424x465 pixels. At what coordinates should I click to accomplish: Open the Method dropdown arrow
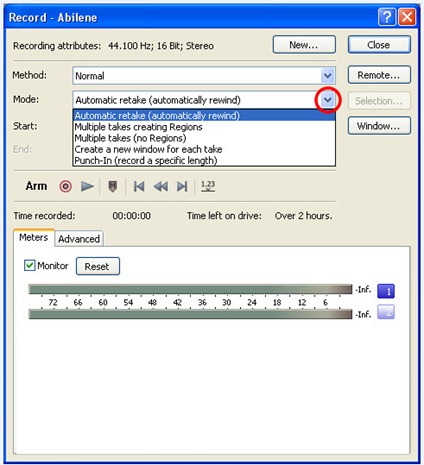coord(328,76)
